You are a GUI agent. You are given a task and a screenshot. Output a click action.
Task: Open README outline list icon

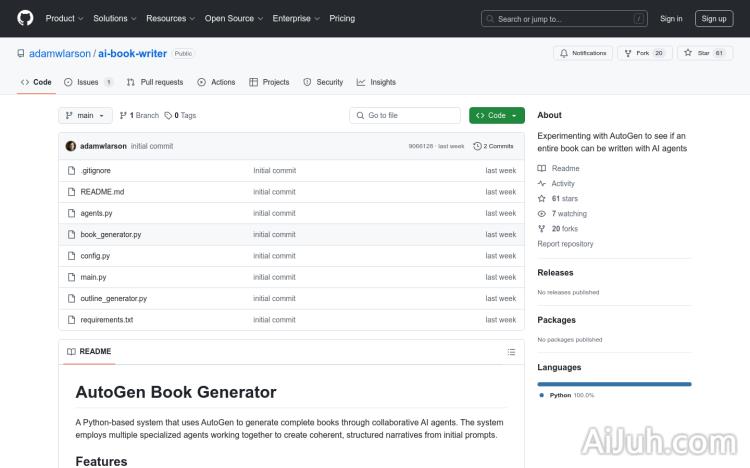coord(511,352)
